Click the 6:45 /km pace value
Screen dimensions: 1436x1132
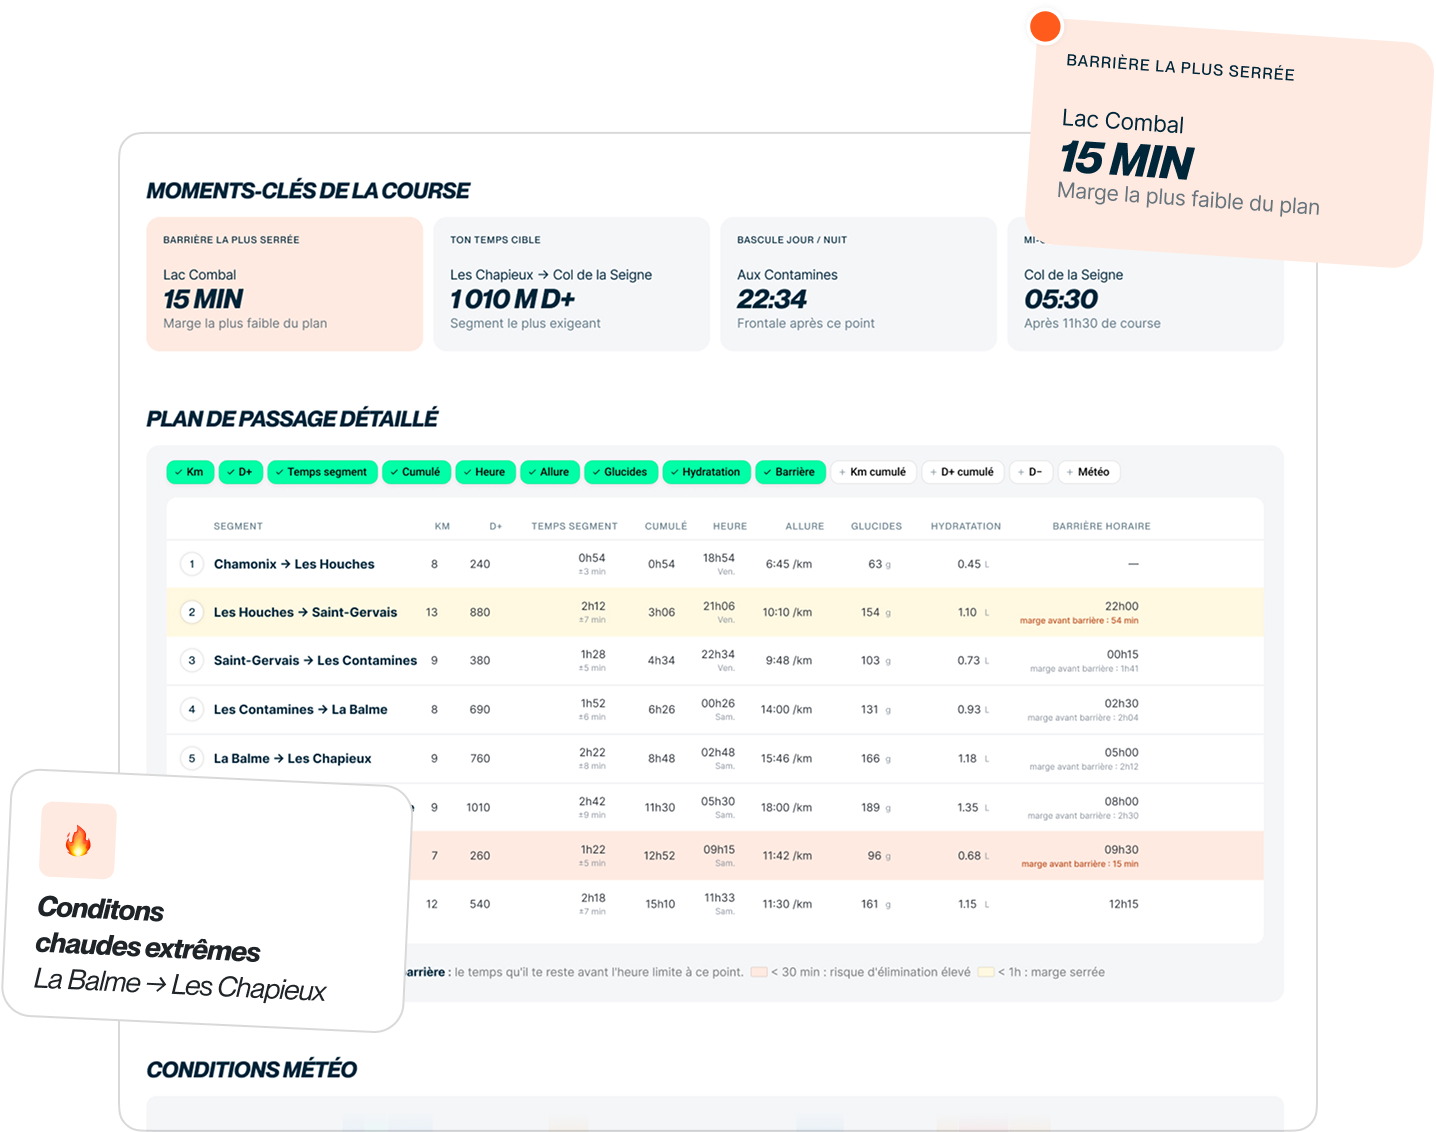pos(788,564)
